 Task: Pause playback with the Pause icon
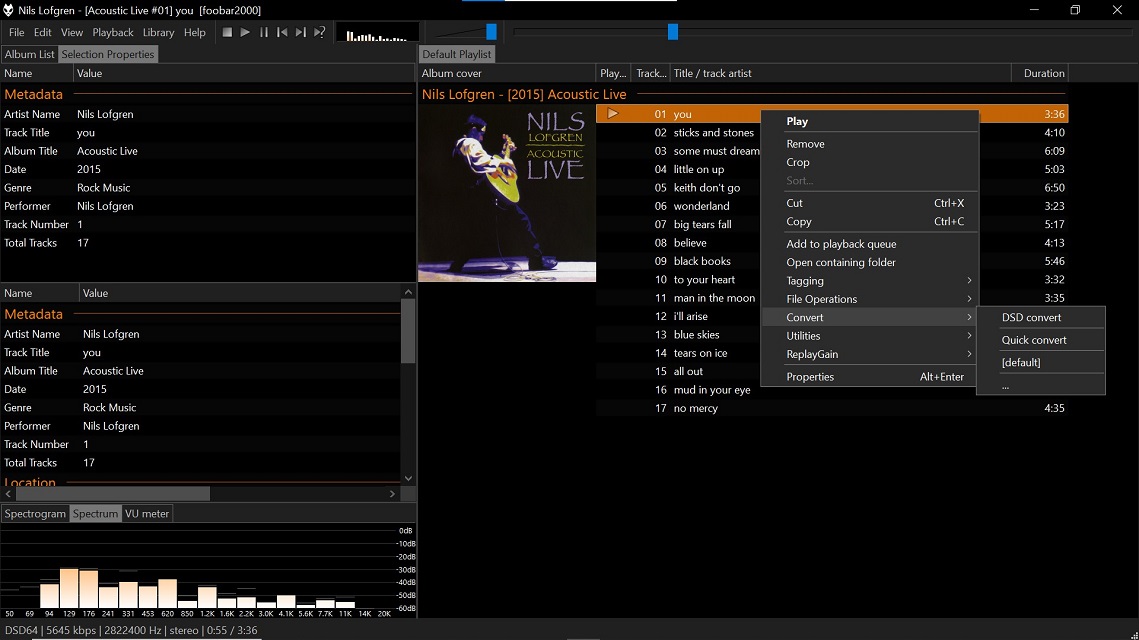click(x=264, y=32)
